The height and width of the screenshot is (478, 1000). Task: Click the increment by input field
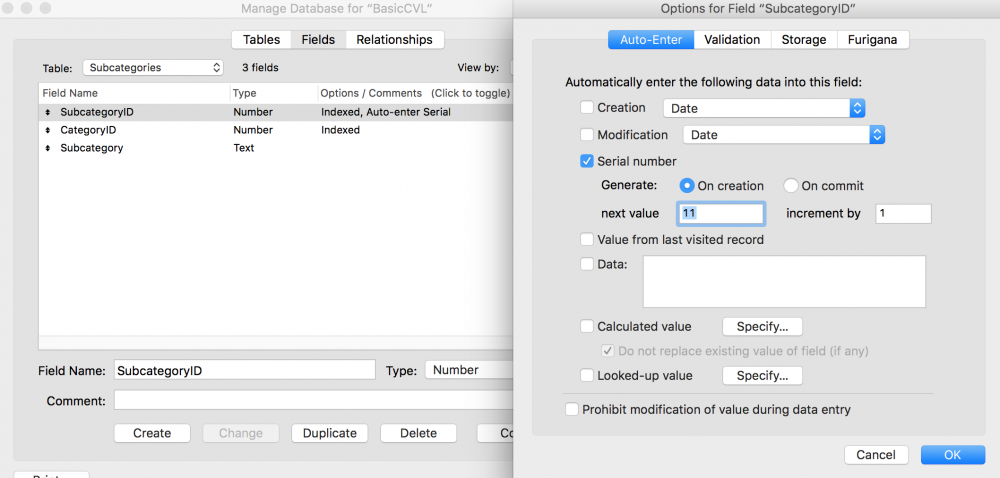pos(902,213)
